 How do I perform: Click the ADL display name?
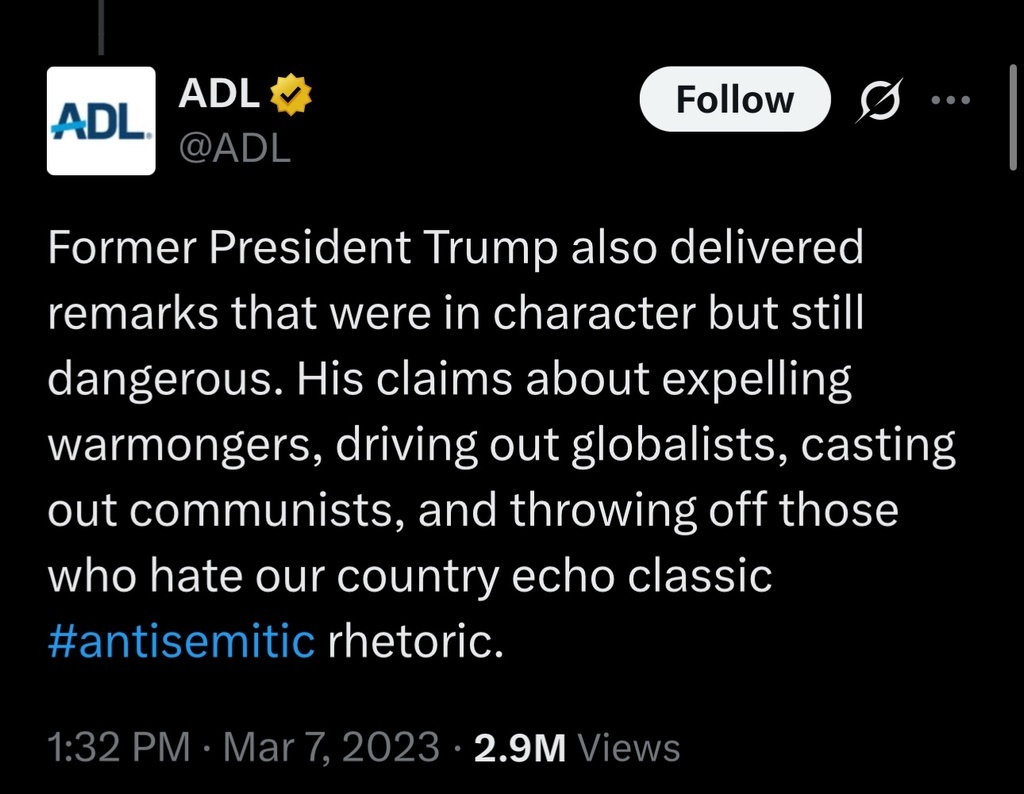(219, 95)
